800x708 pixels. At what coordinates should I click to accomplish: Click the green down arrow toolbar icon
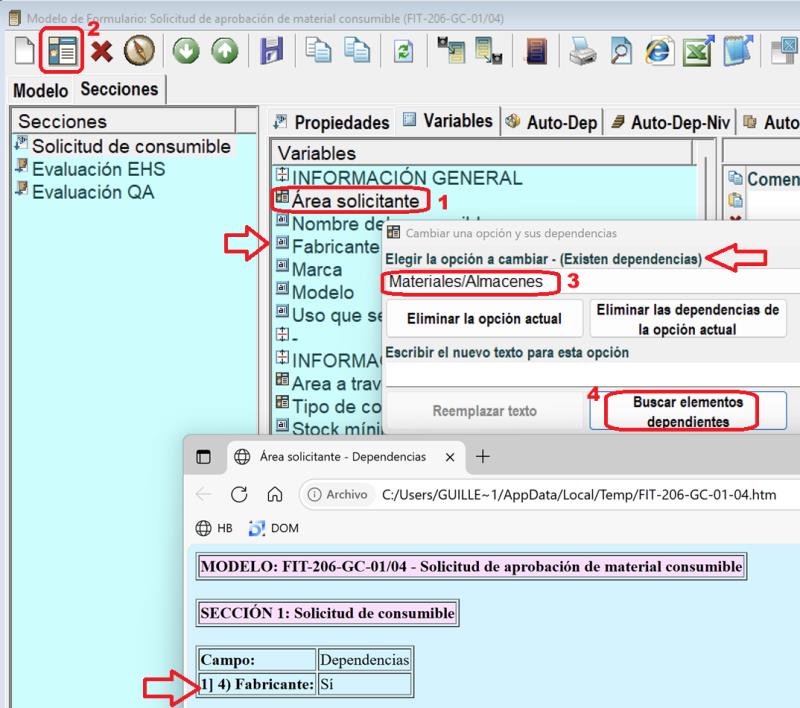184,52
